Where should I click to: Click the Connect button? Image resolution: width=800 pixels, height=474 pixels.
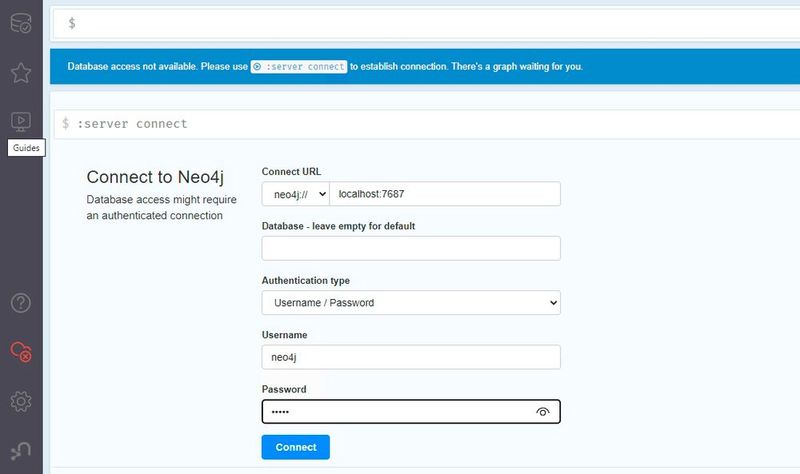coord(295,447)
